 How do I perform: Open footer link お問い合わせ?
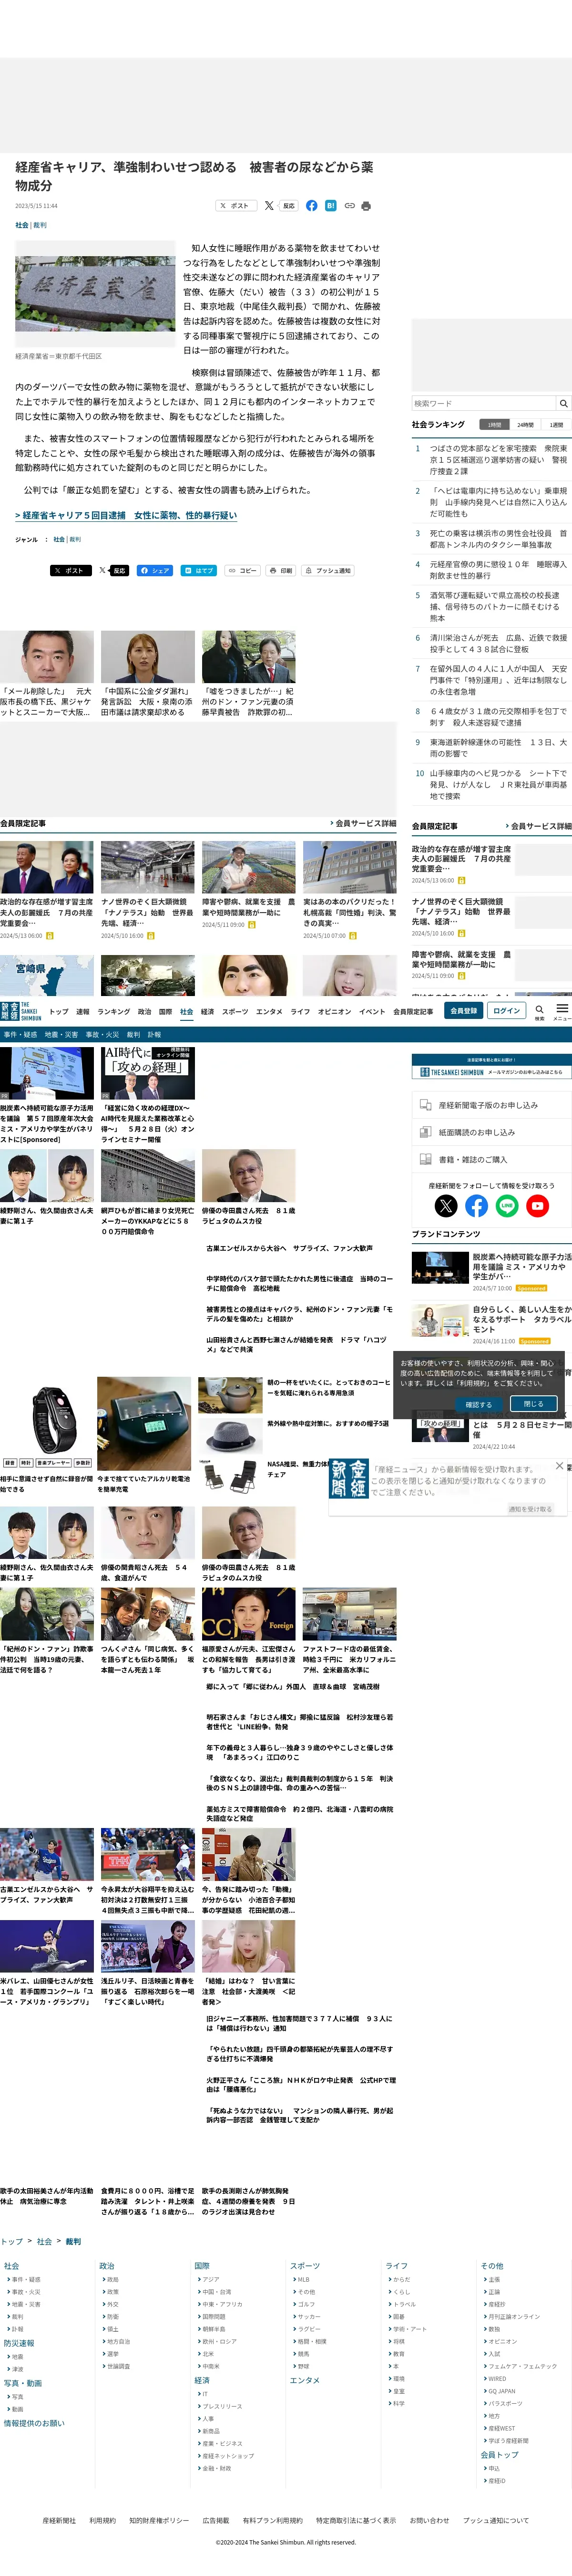pyautogui.click(x=429, y=2520)
